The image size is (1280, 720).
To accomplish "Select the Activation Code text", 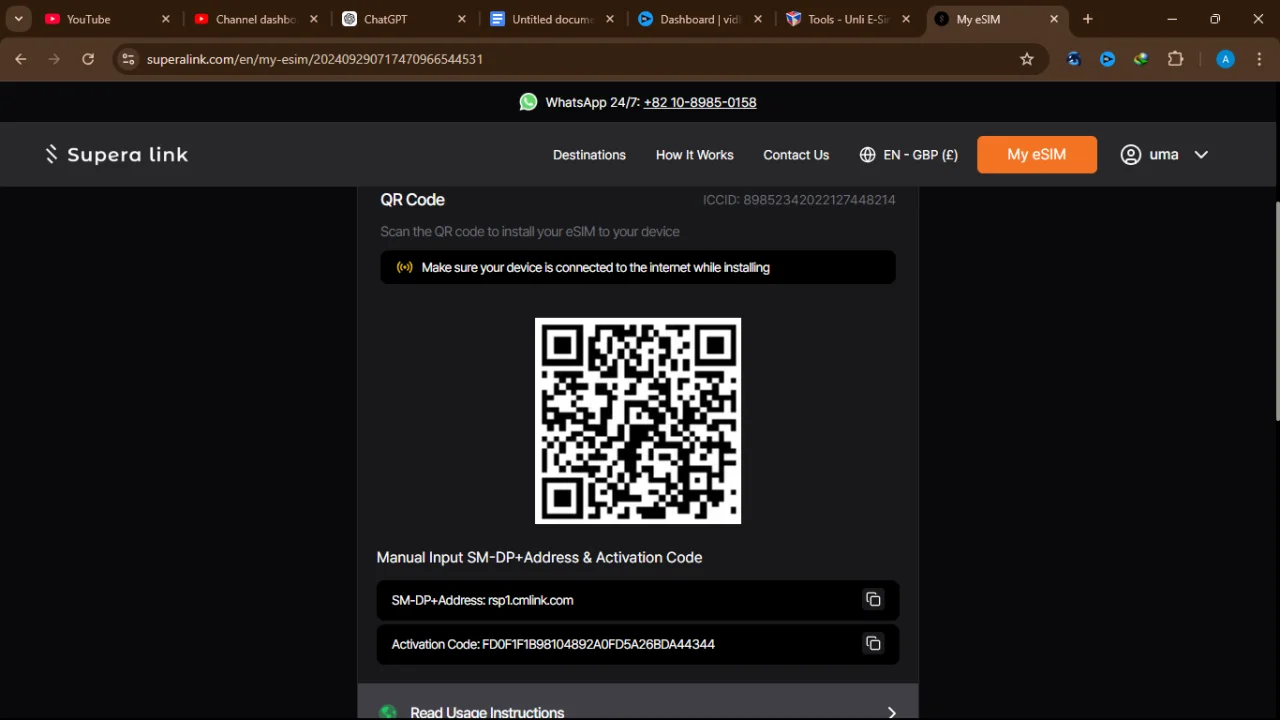I will (553, 644).
